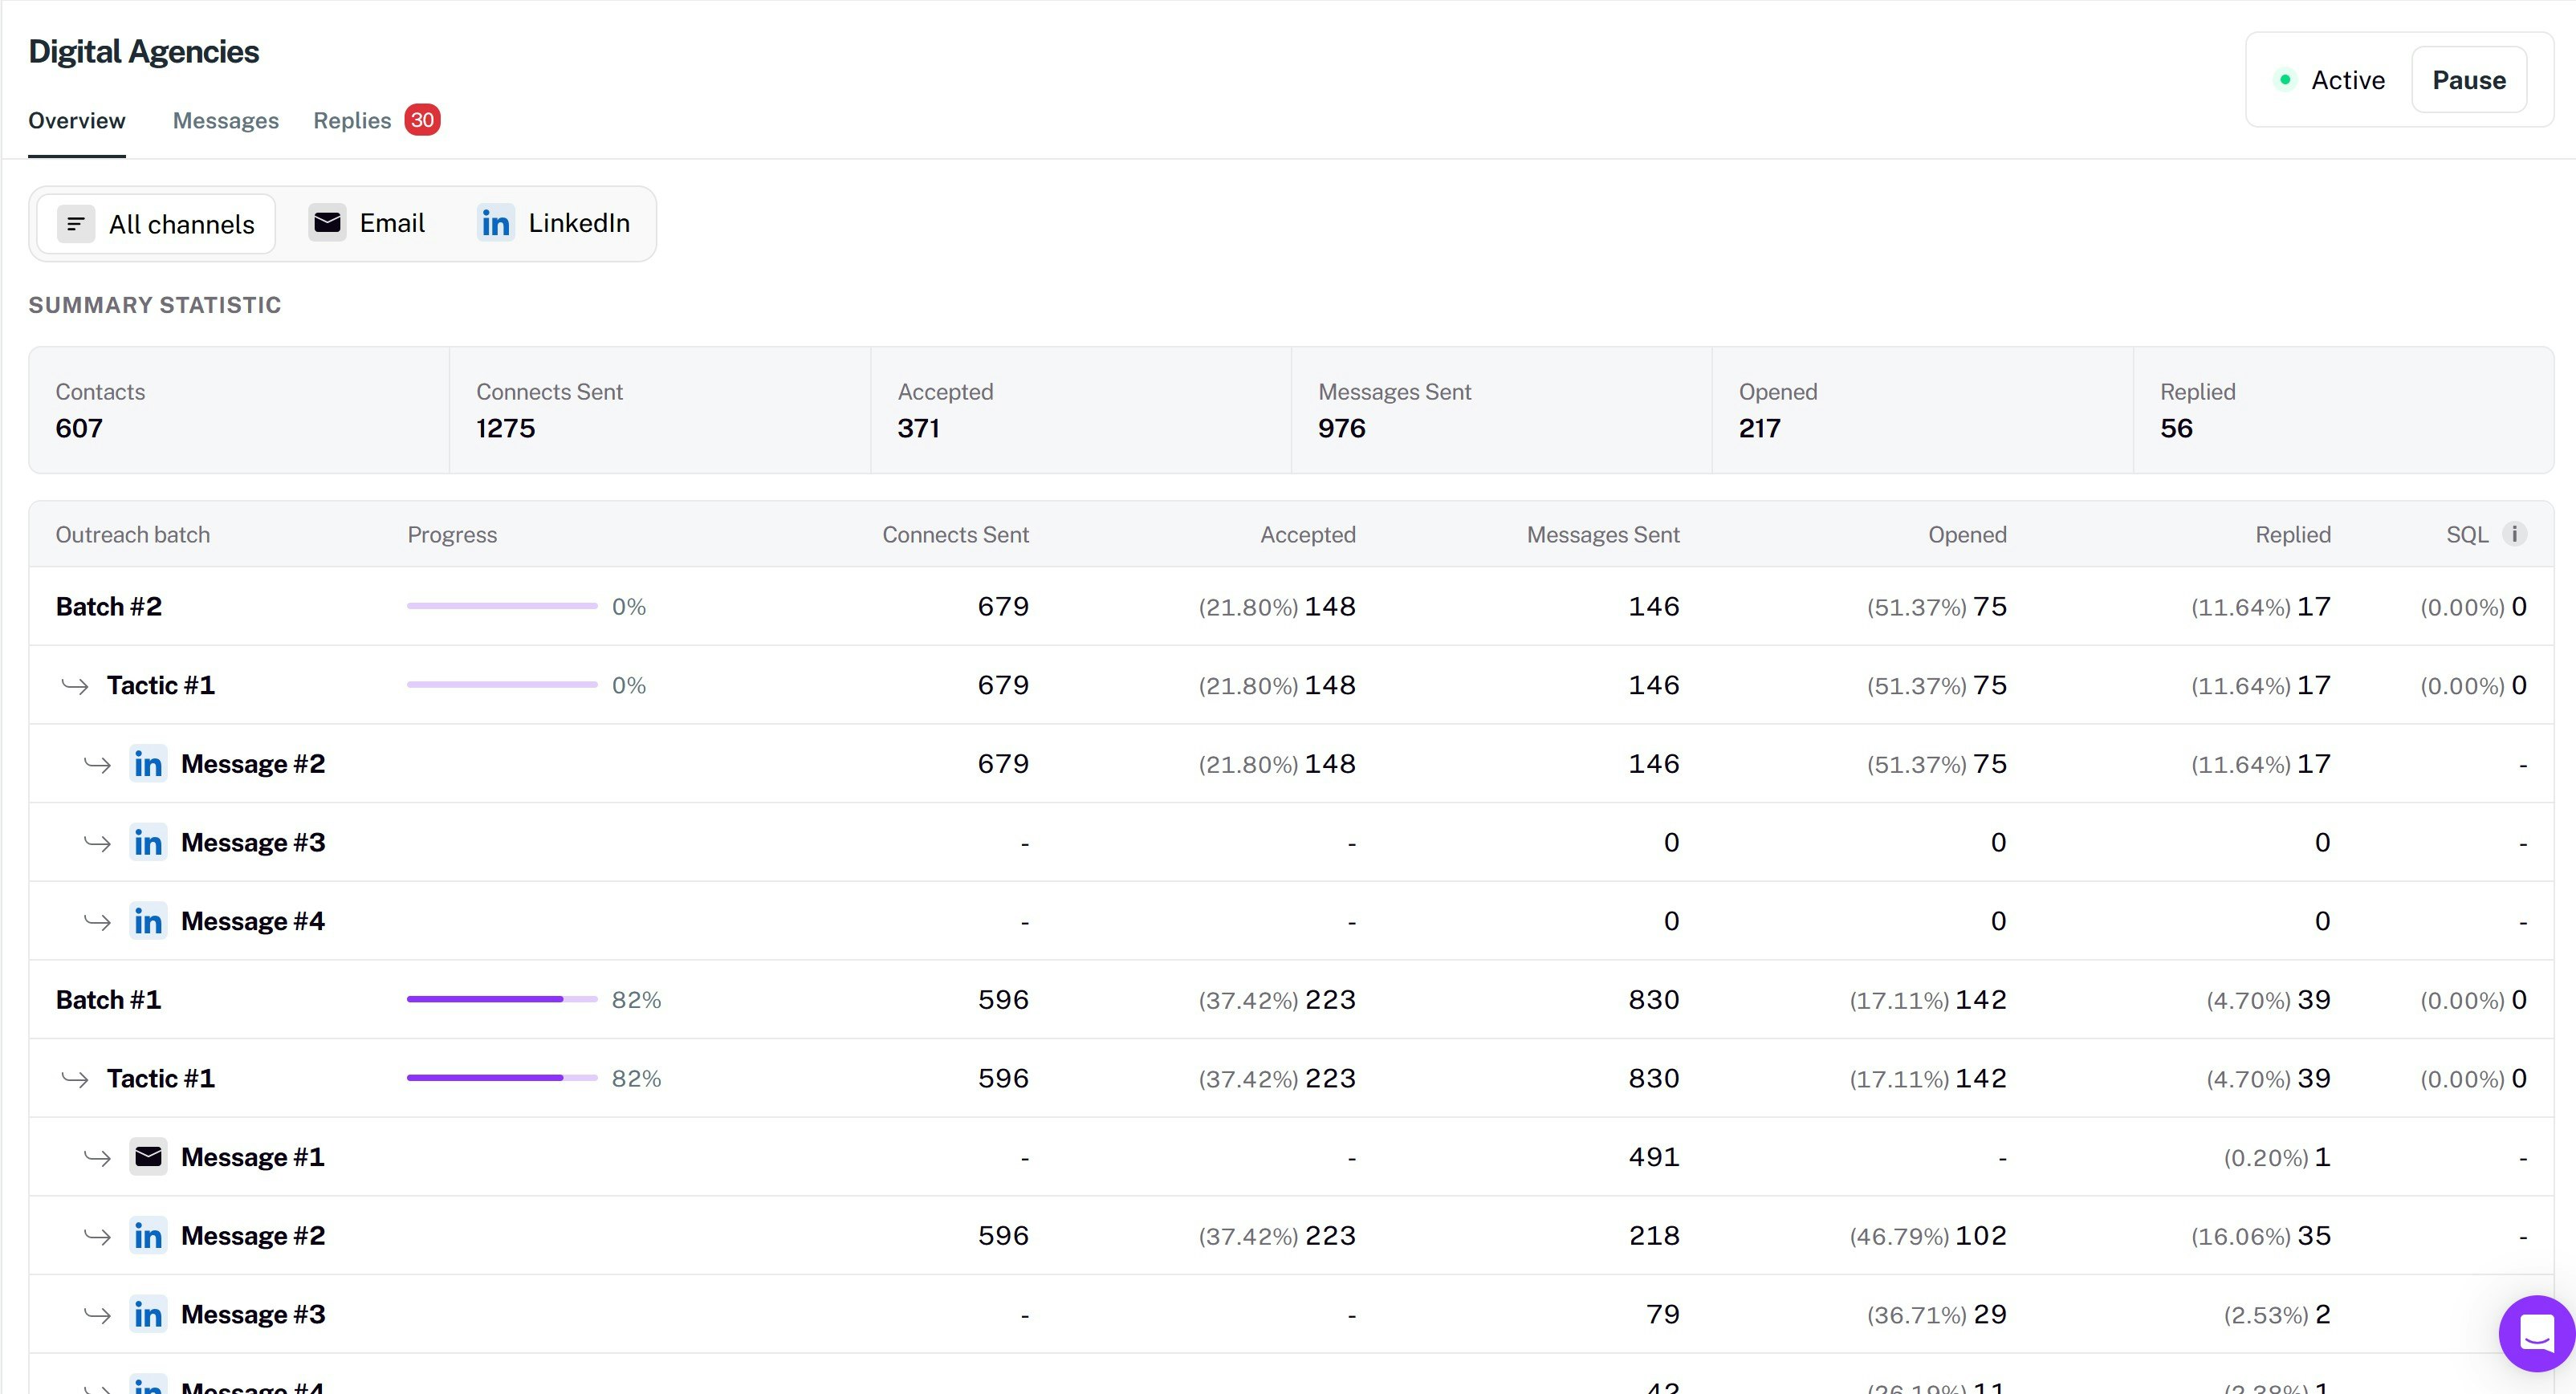This screenshot has height=1394, width=2576.
Task: Click the All channels filter icon
Action: pos(76,224)
